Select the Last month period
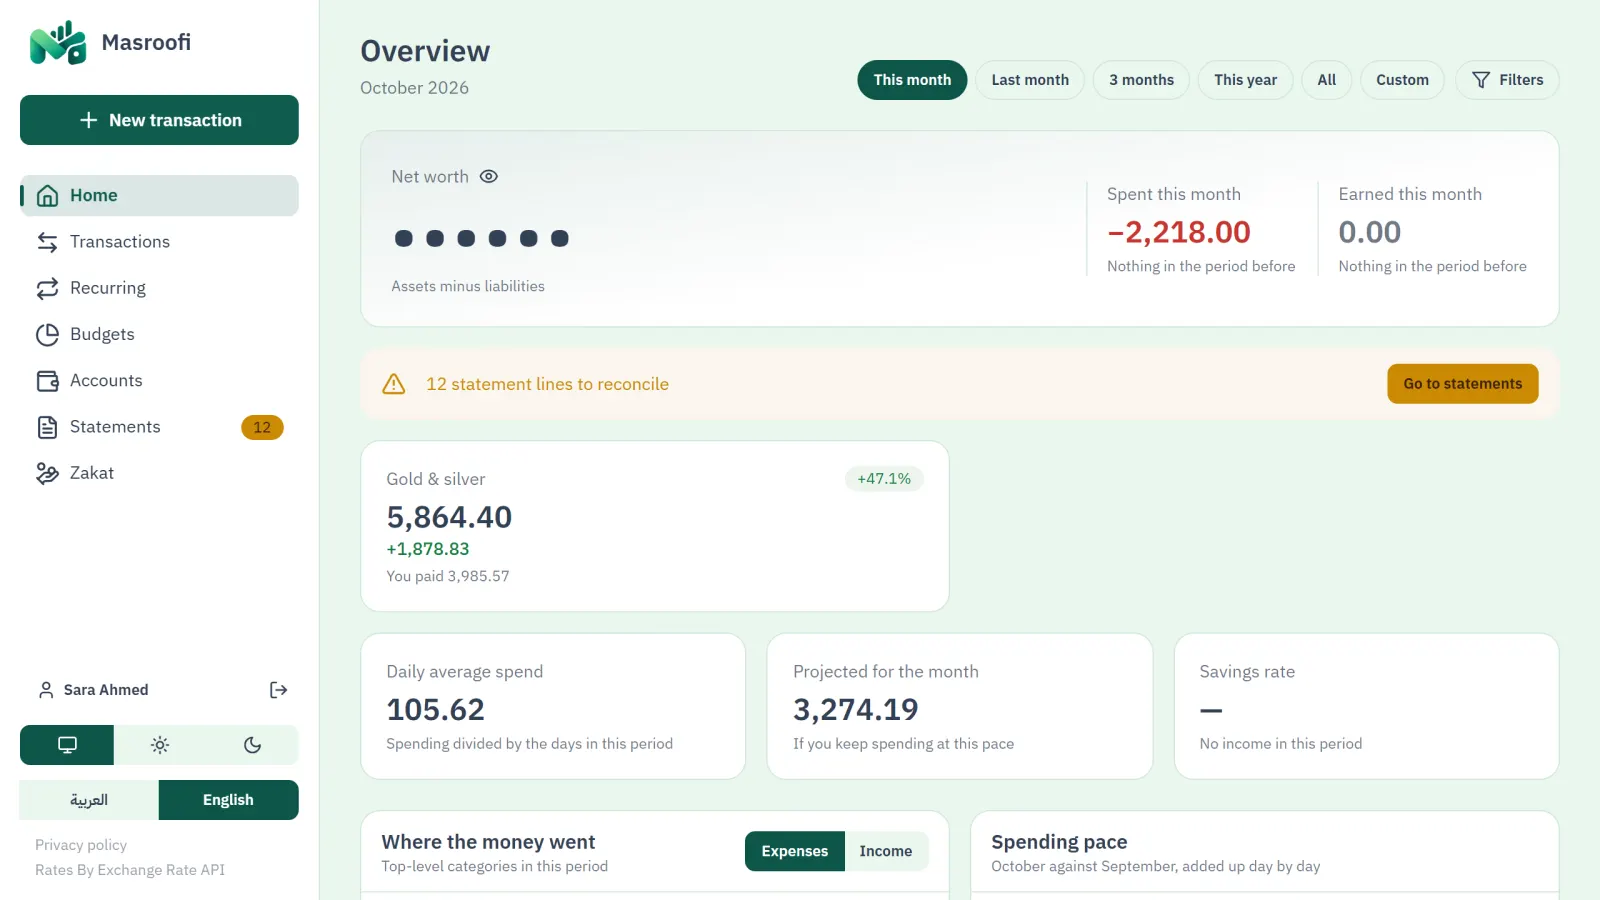Image resolution: width=1600 pixels, height=900 pixels. [x=1030, y=80]
